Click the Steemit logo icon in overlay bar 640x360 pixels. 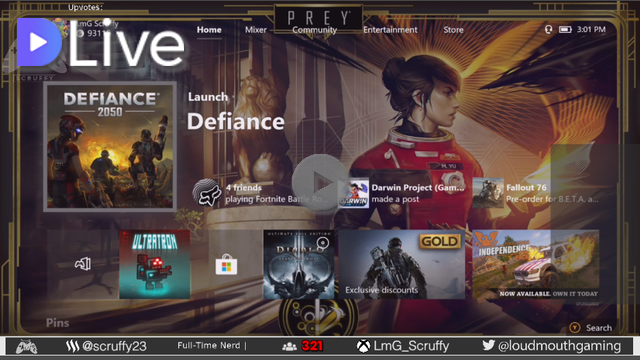72,346
